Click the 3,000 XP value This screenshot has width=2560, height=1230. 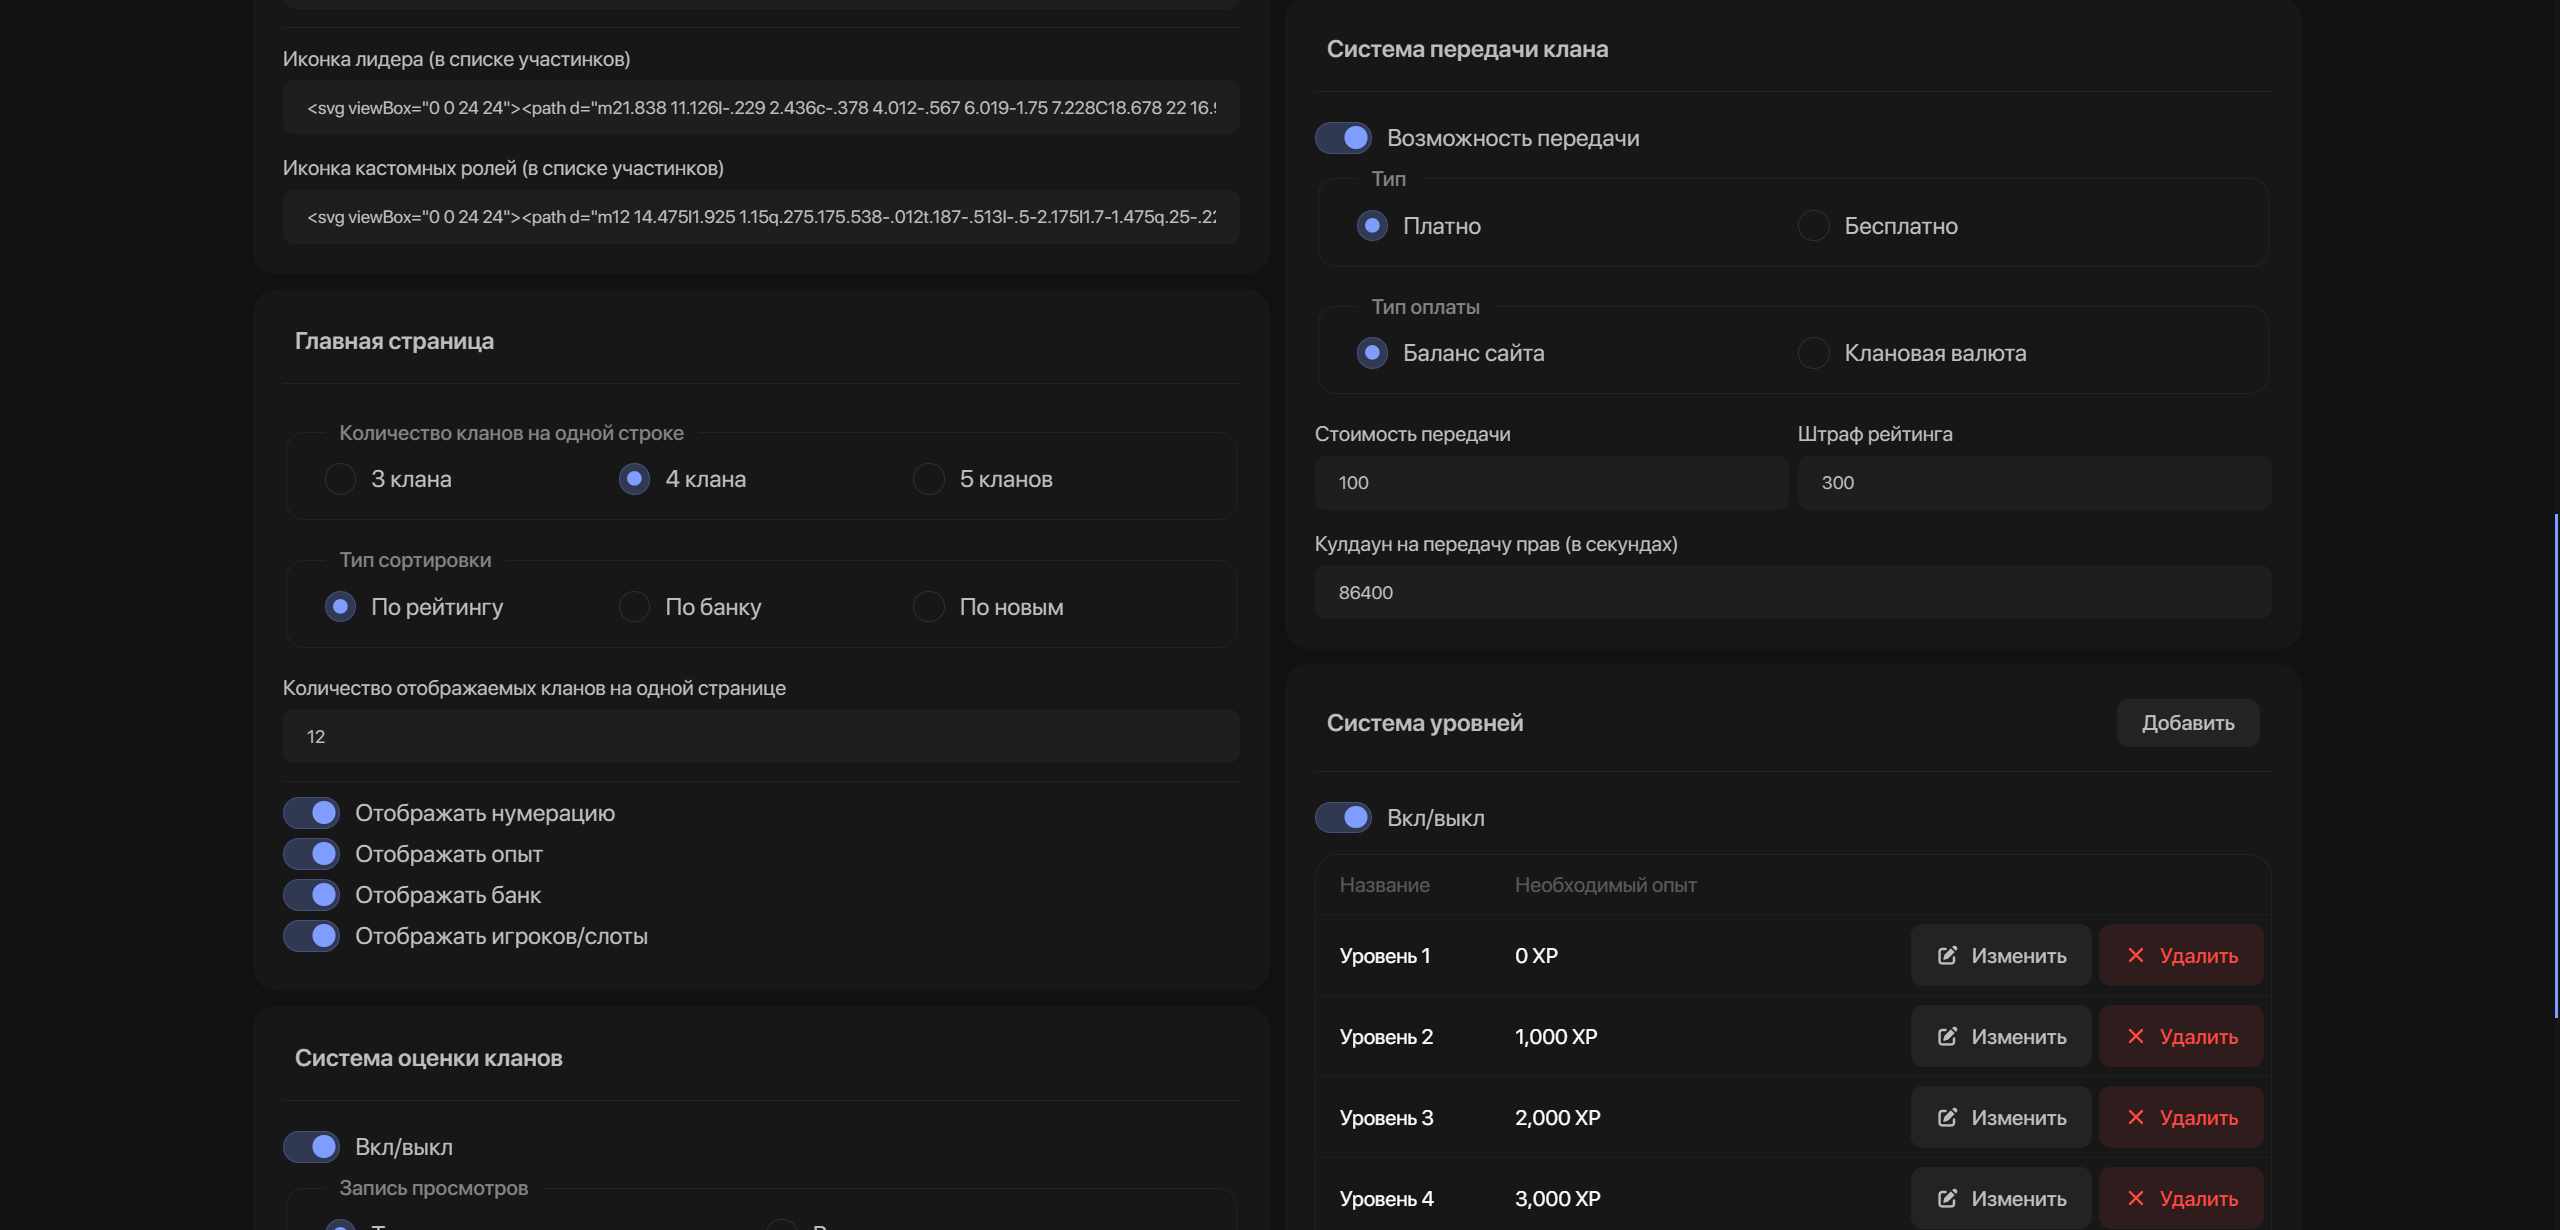(1557, 1199)
